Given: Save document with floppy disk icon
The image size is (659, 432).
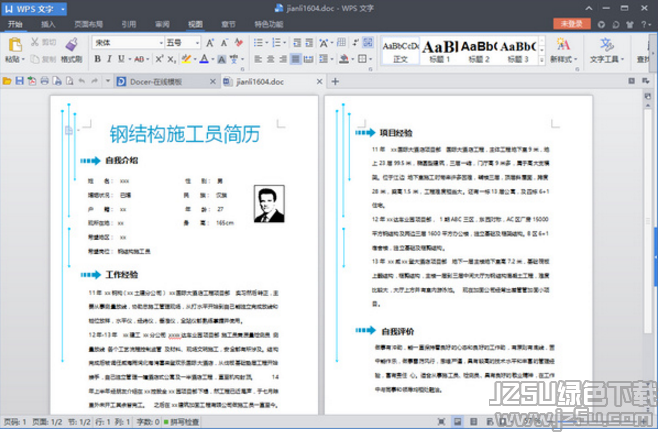Looking at the screenshot, I should 19,81.
